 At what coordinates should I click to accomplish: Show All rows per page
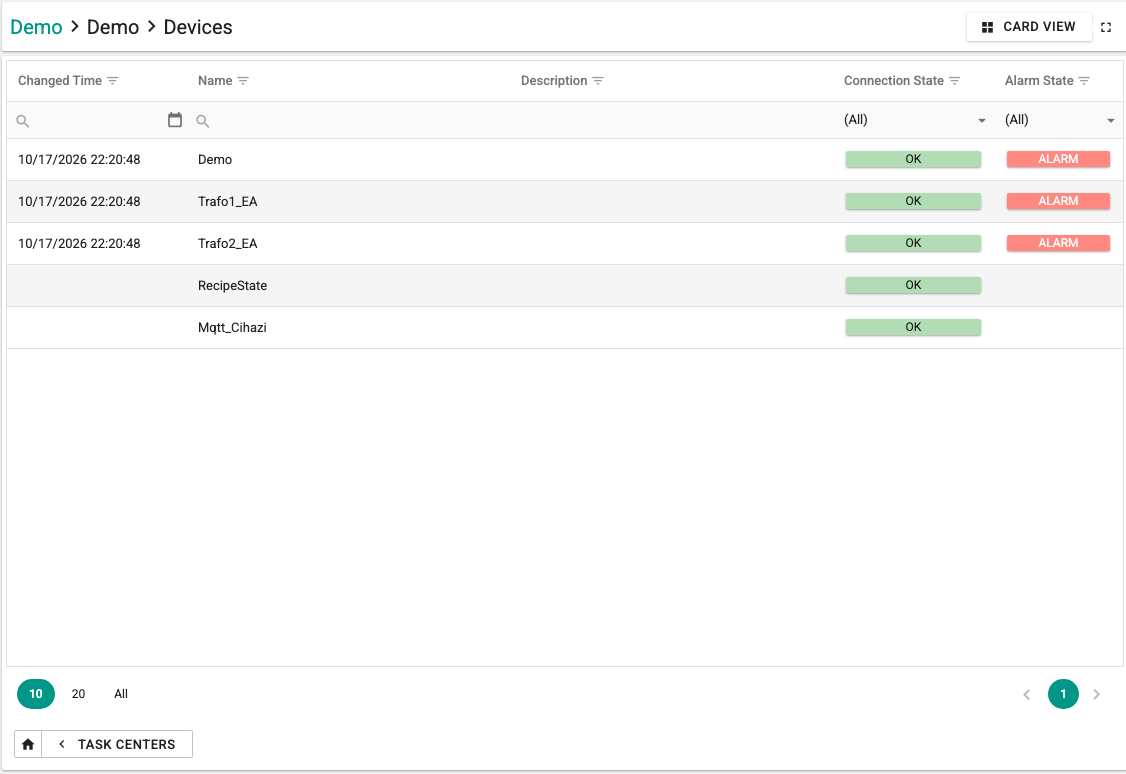[121, 694]
